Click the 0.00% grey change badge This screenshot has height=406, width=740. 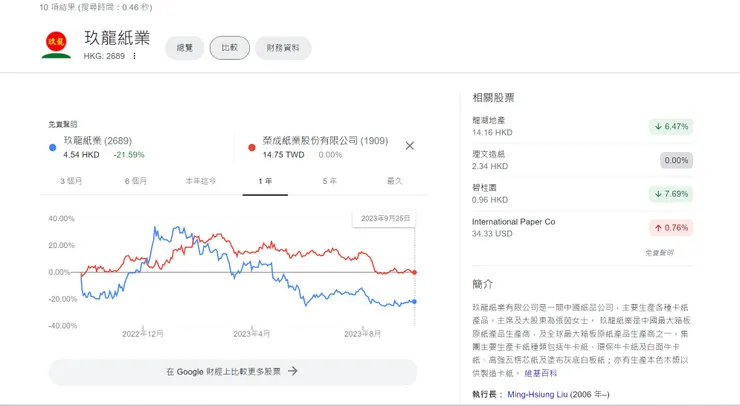(676, 161)
